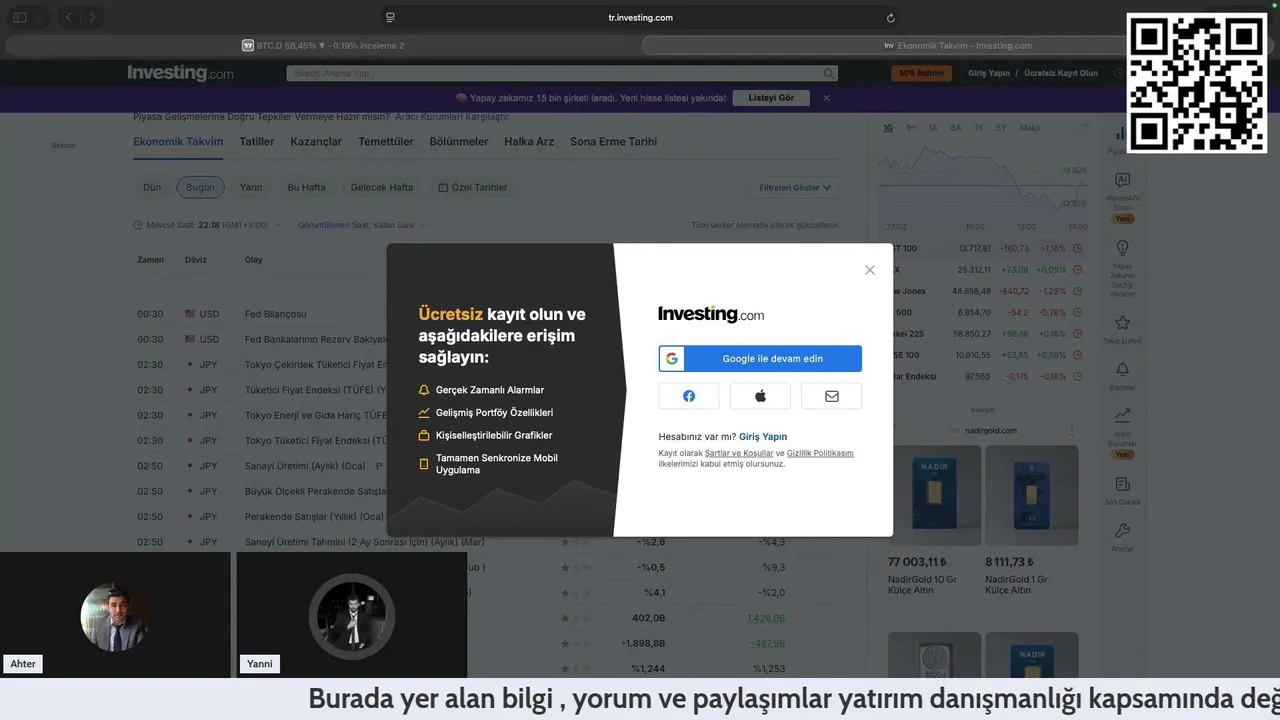Select the Yarın date filter
The height and width of the screenshot is (720, 1280).
click(x=251, y=187)
